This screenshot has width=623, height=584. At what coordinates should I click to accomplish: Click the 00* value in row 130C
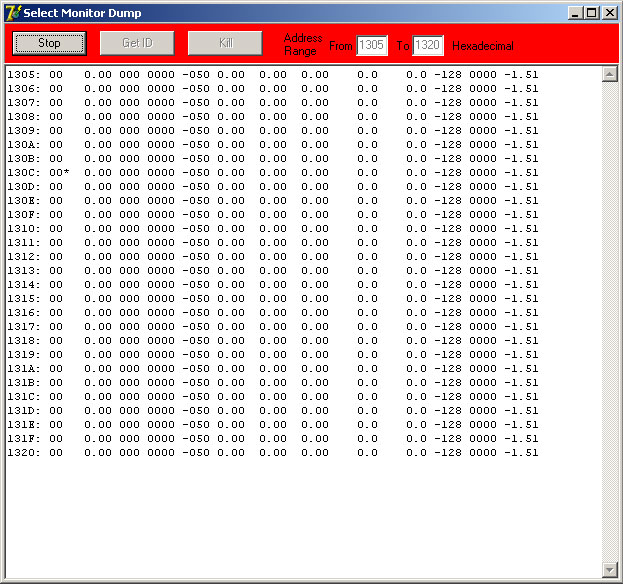59,173
